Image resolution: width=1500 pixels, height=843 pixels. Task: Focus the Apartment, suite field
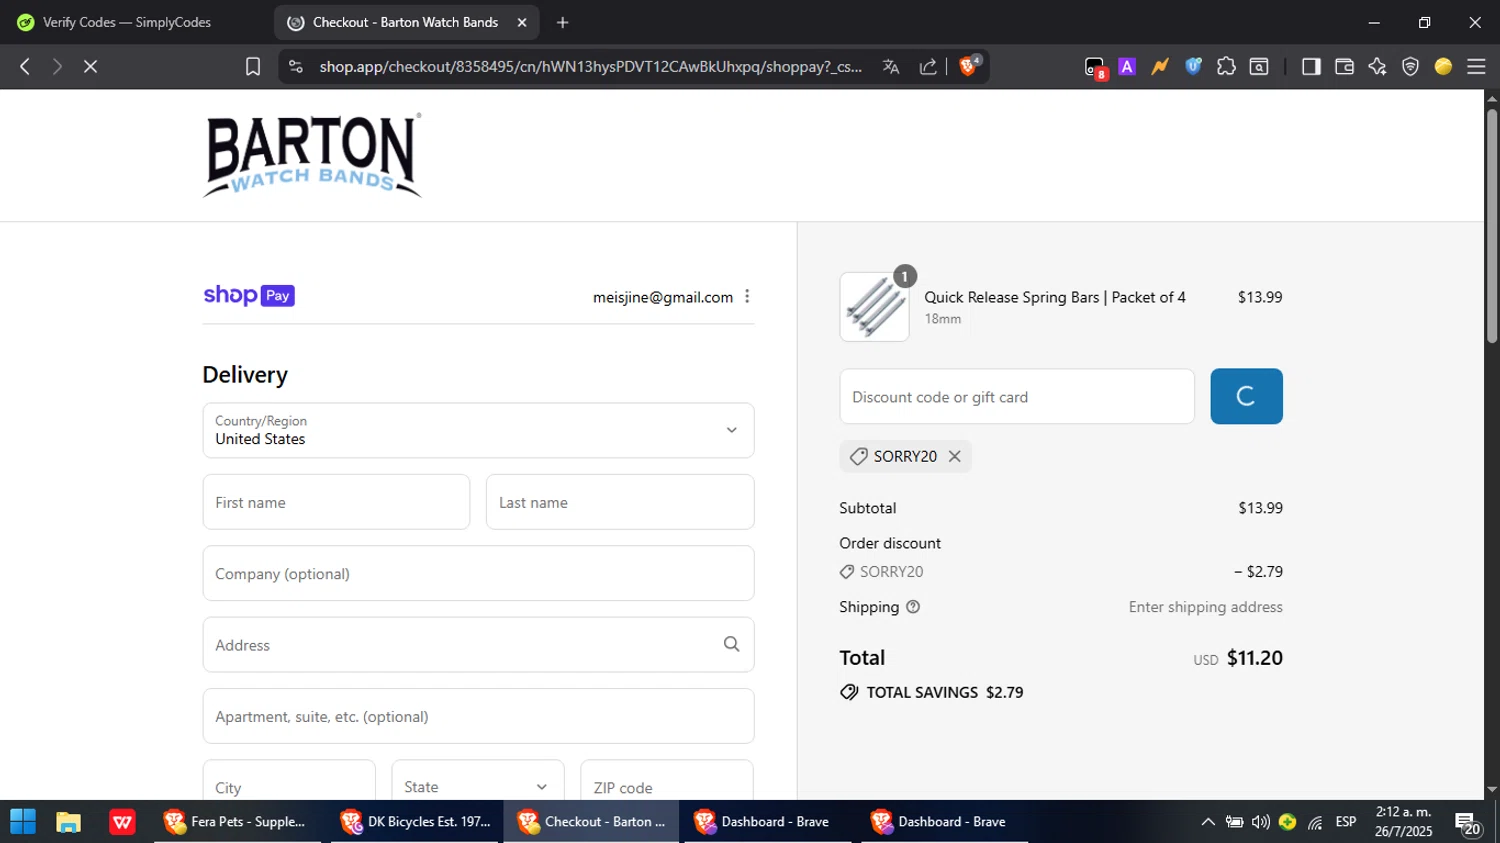pyautogui.click(x=478, y=716)
